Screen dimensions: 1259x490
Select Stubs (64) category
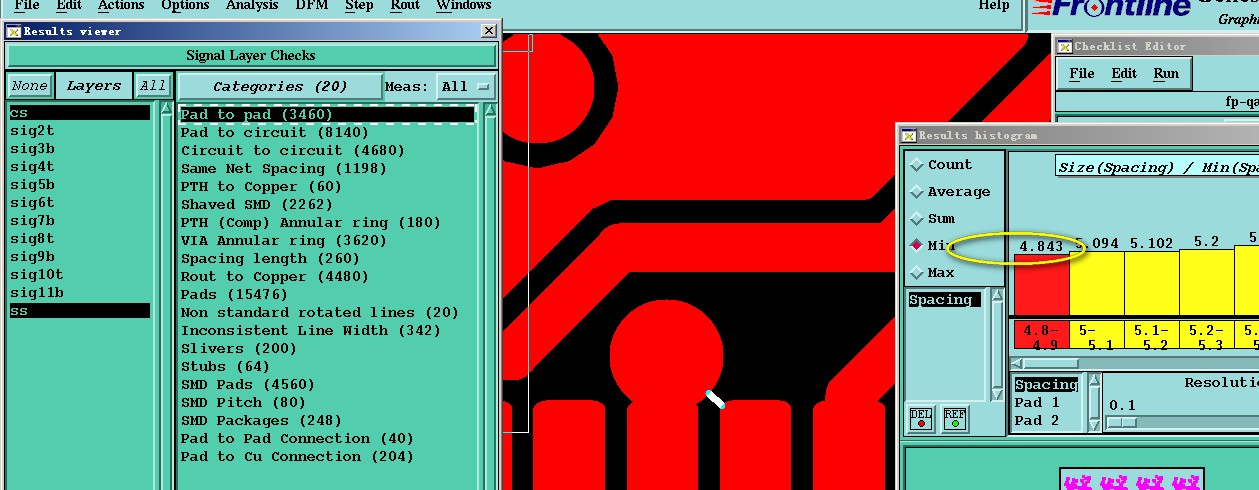[327, 367]
